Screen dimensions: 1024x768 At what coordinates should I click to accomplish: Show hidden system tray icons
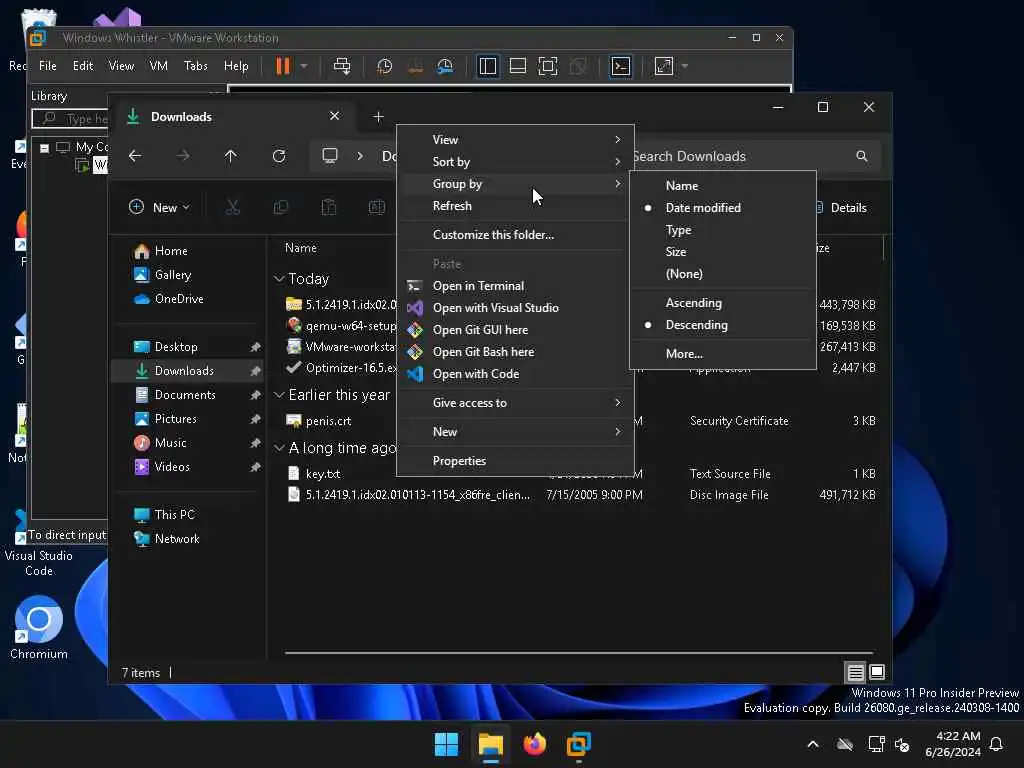pos(813,744)
